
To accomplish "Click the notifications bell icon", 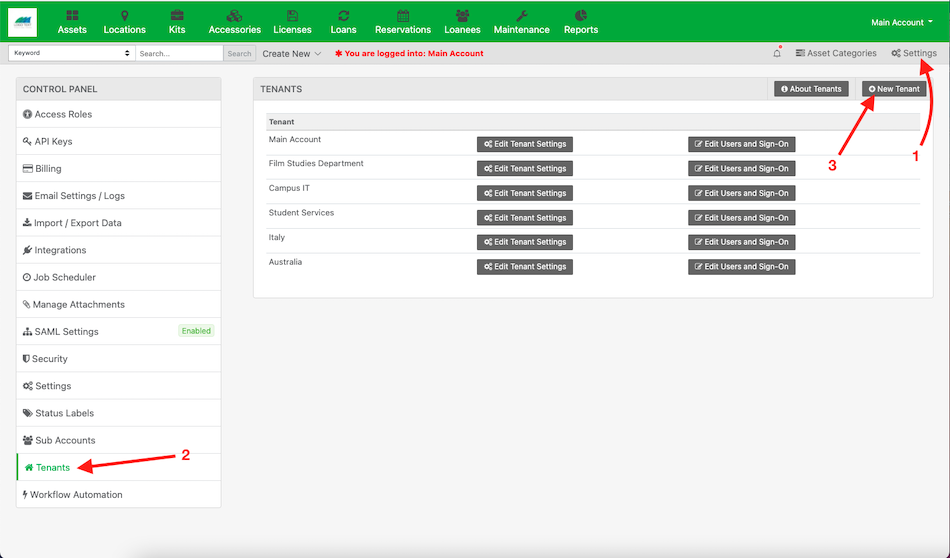I will click(777, 53).
